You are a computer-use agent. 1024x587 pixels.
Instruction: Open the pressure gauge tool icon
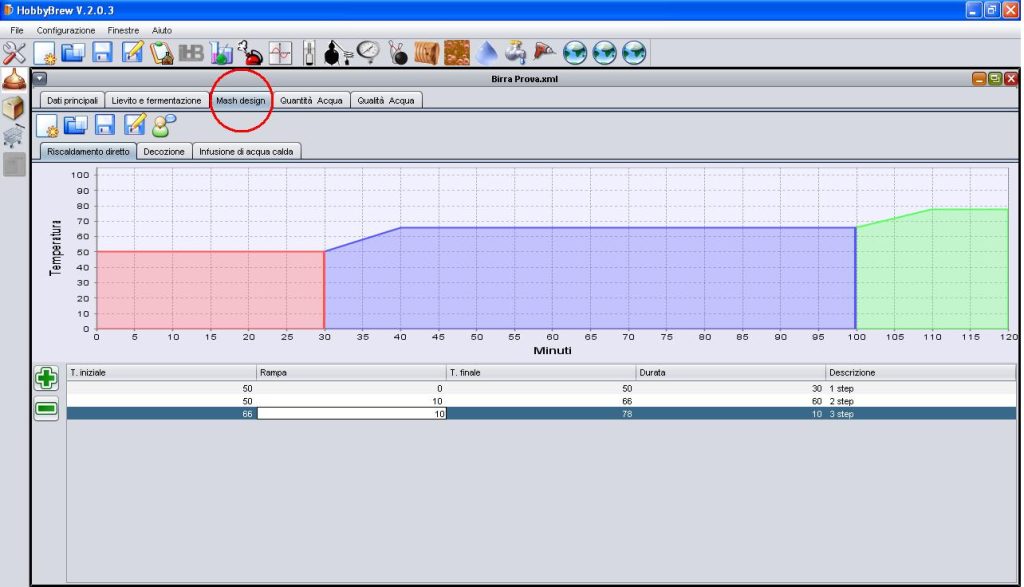[368, 52]
